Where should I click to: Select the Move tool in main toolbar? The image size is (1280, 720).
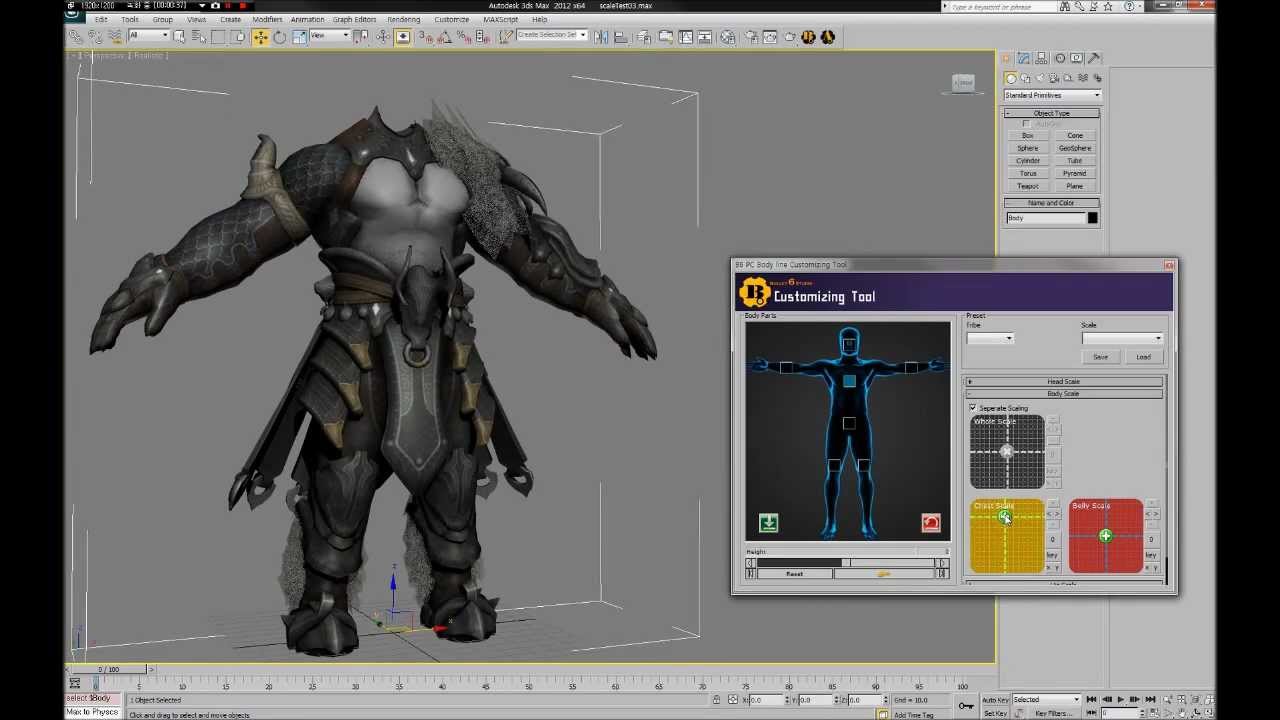[260, 37]
